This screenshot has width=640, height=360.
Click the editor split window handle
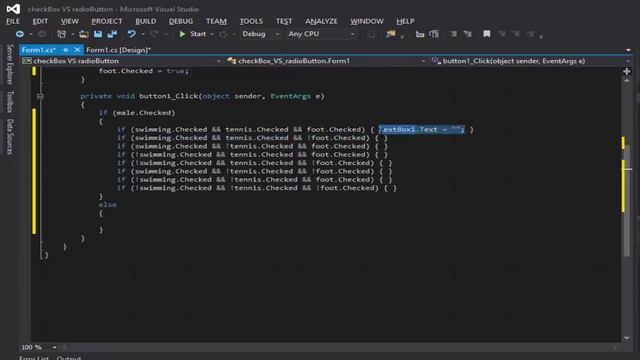(x=627, y=71)
